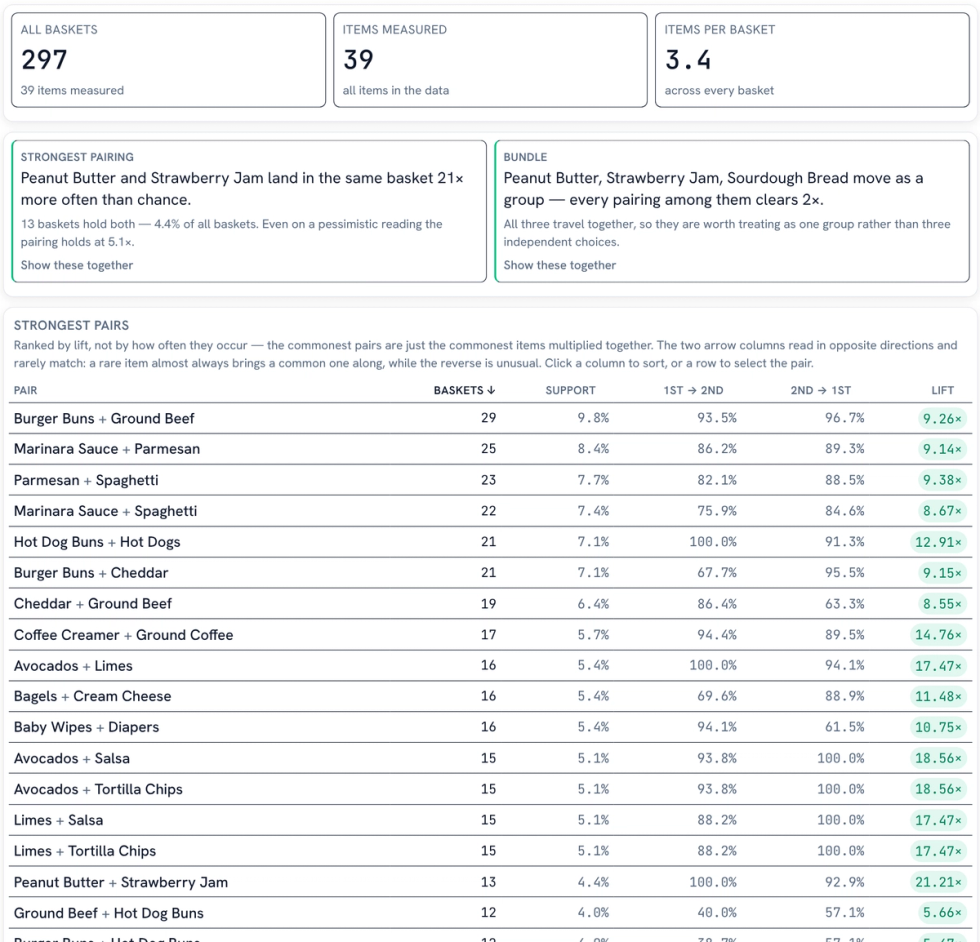This screenshot has height=942, width=980.
Task: Click the 10.75× lift badge
Action: click(938, 727)
